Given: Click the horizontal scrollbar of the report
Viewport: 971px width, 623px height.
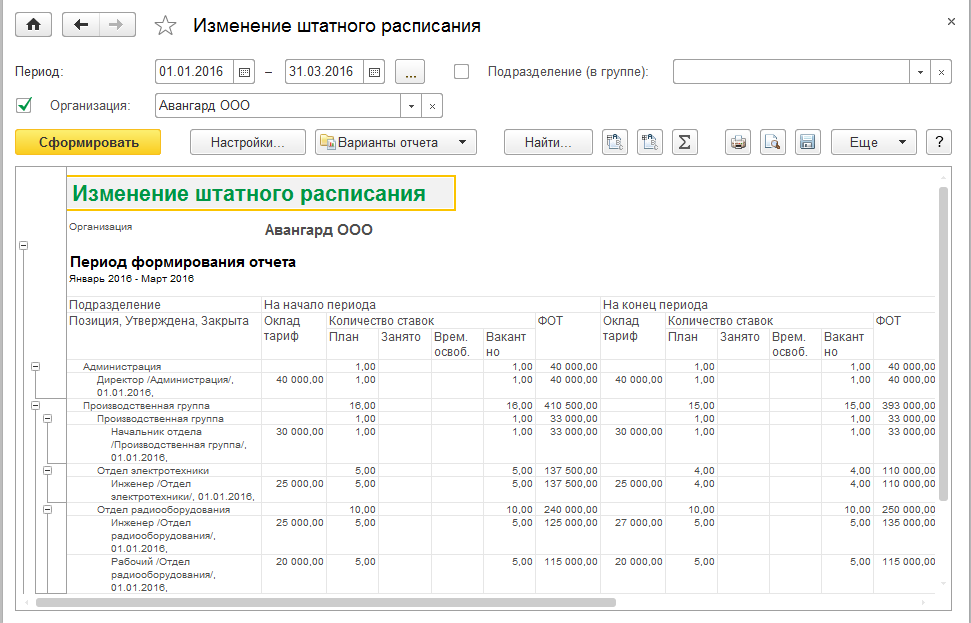Looking at the screenshot, I should [x=325, y=602].
